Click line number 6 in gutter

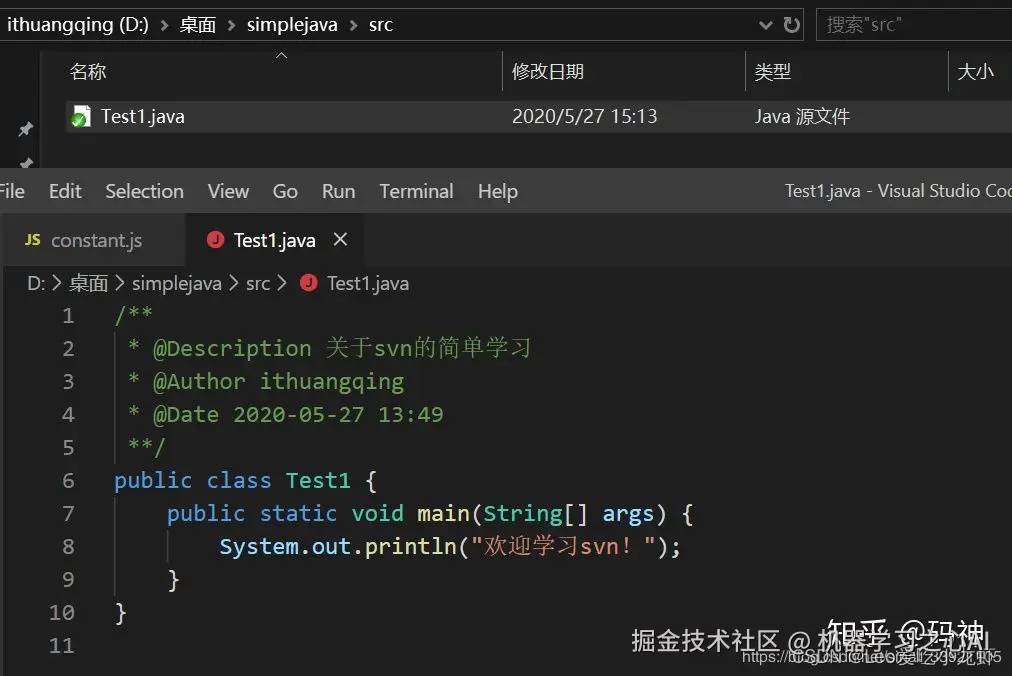point(68,480)
